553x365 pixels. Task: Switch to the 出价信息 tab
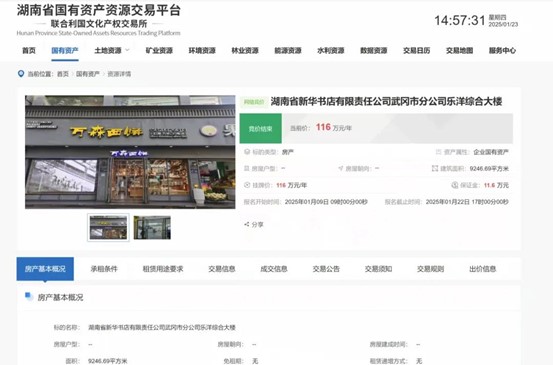pyautogui.click(x=483, y=269)
